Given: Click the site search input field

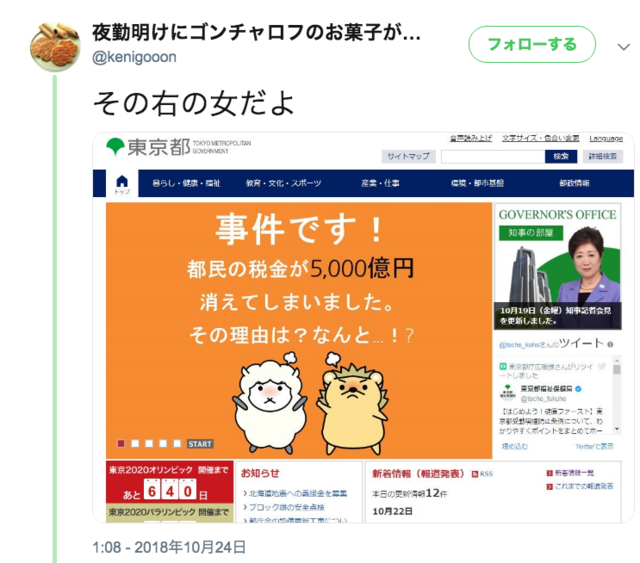Looking at the screenshot, I should [493, 156].
